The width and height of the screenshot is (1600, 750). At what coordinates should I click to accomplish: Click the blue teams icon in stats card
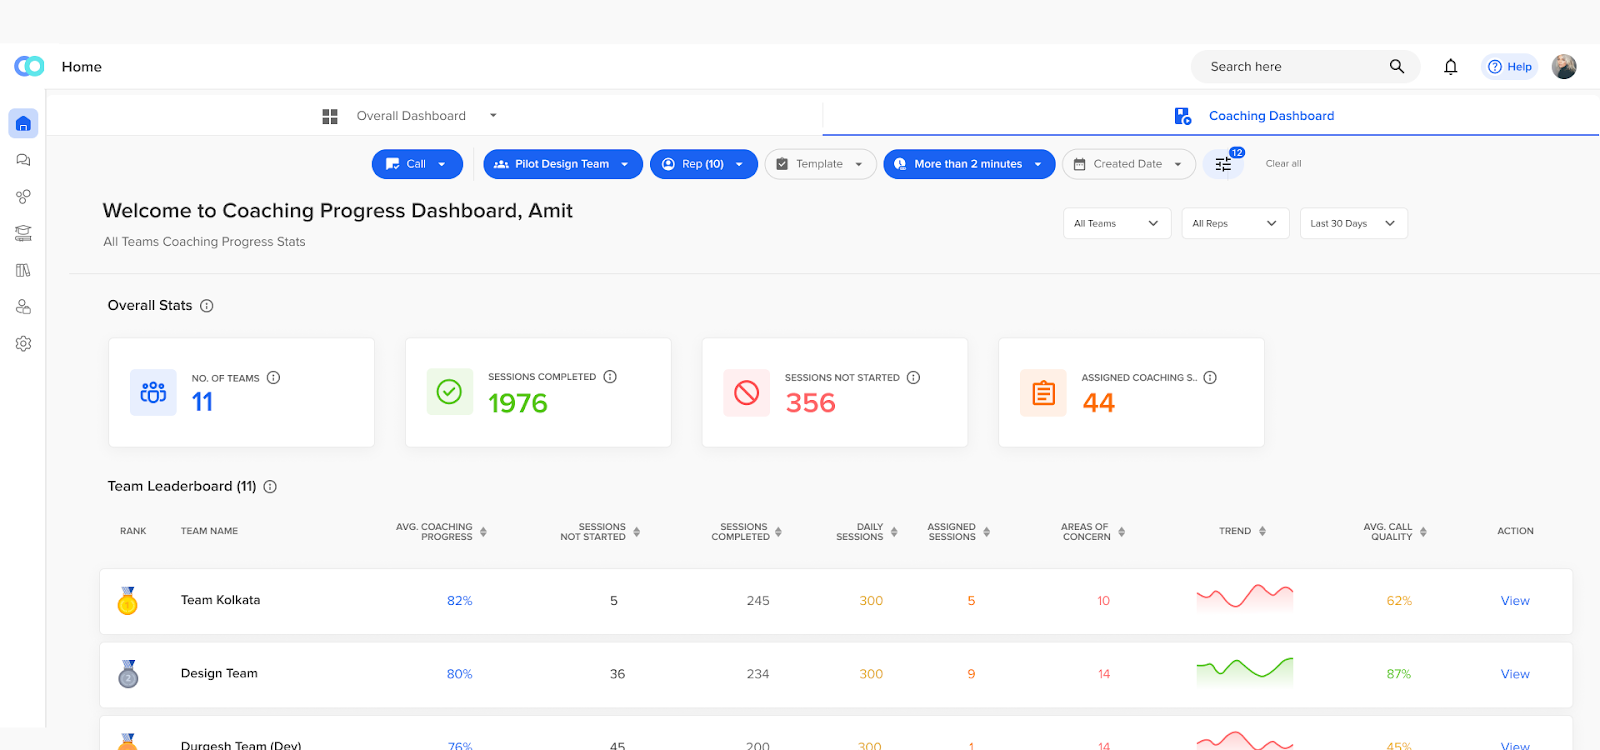(x=153, y=393)
